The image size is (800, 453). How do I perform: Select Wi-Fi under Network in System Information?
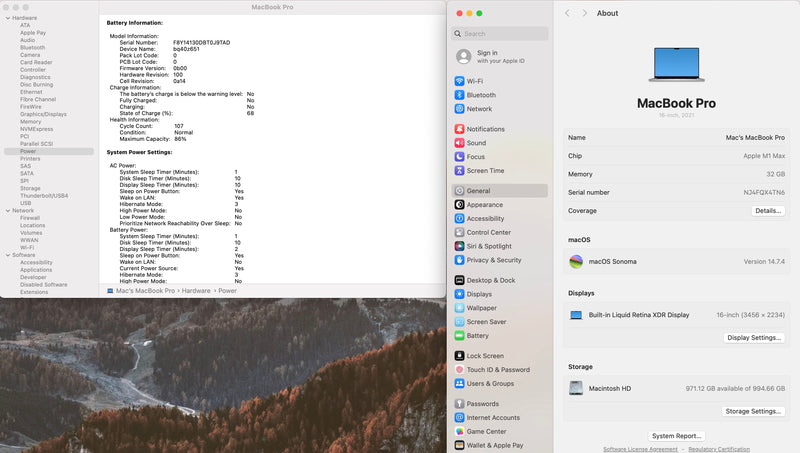(x=27, y=247)
